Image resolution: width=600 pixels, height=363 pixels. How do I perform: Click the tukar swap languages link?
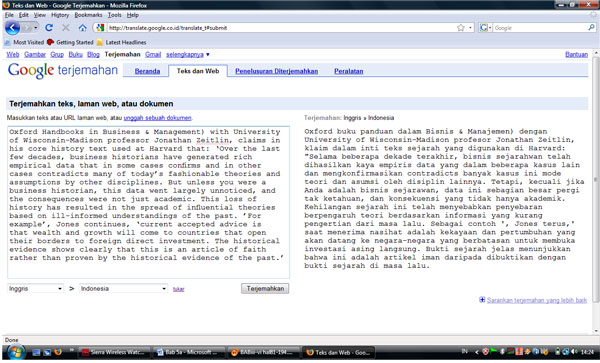pyautogui.click(x=178, y=289)
